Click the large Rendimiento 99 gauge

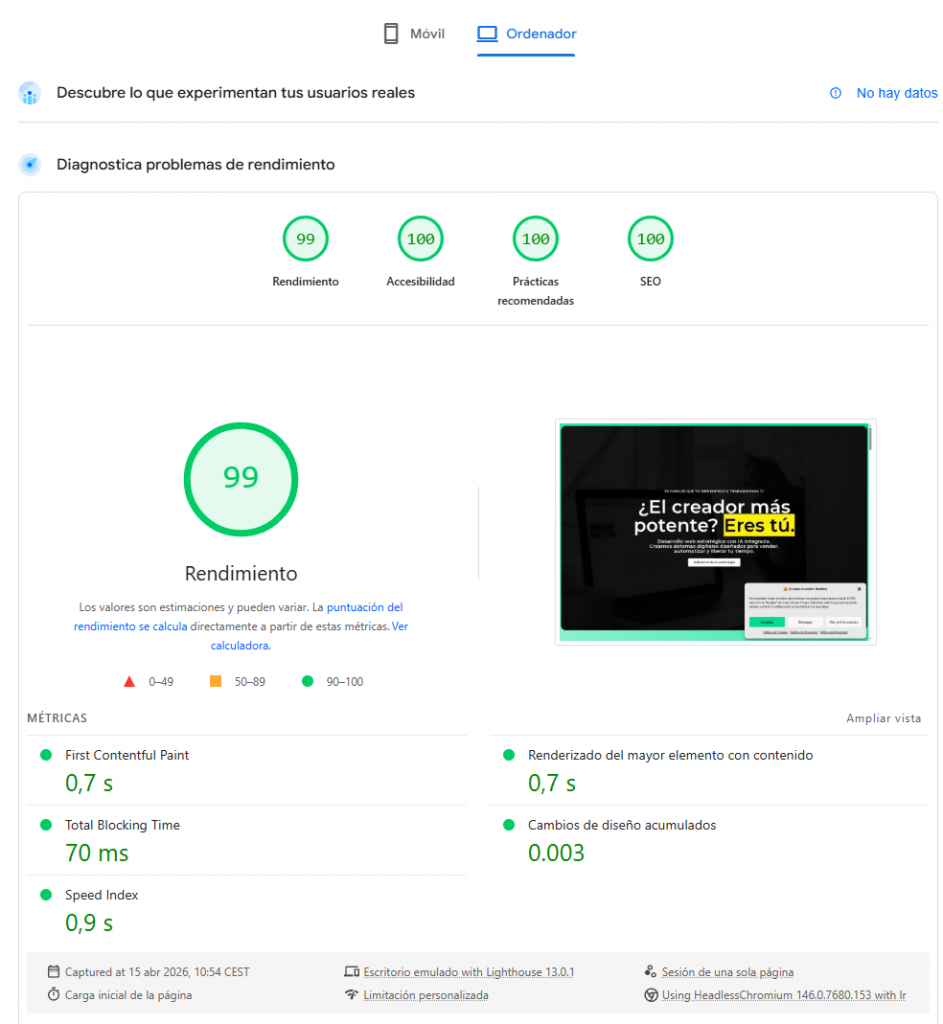(240, 478)
